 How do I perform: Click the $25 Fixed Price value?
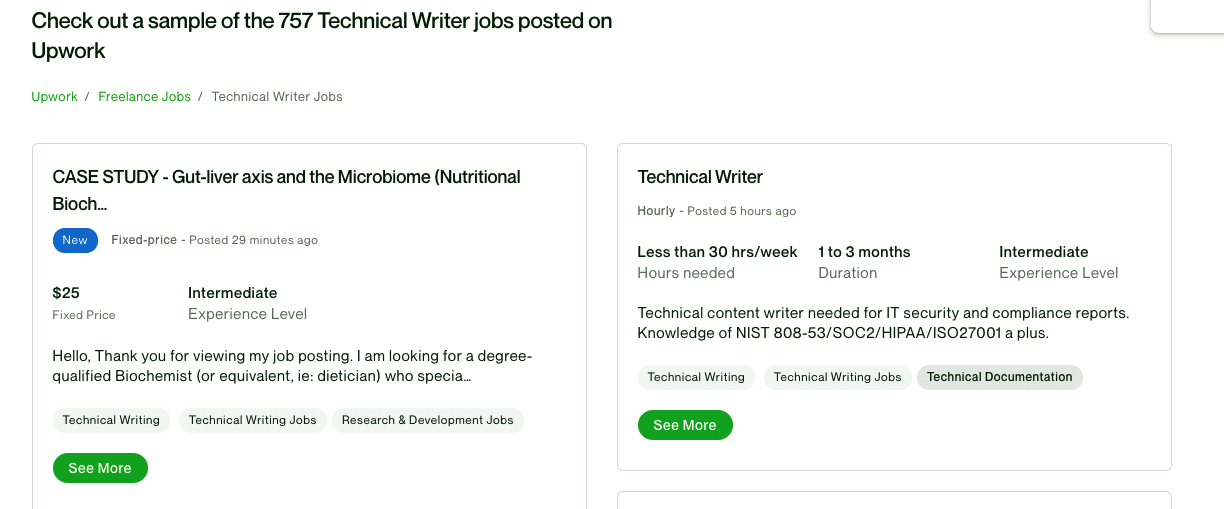tap(66, 293)
